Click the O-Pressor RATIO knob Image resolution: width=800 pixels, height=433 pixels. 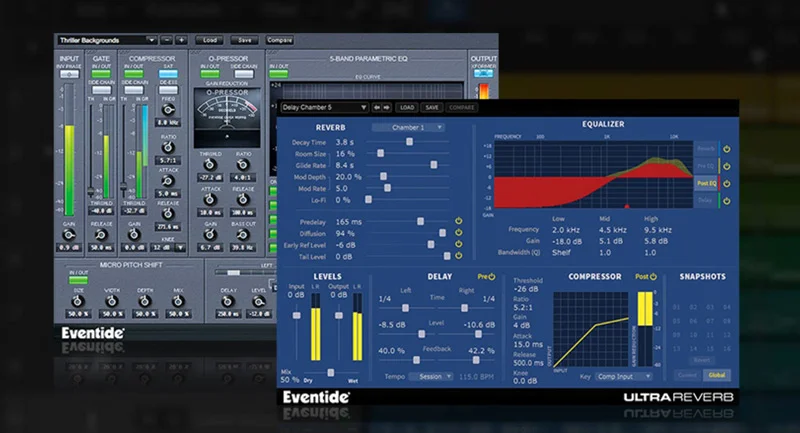(243, 164)
